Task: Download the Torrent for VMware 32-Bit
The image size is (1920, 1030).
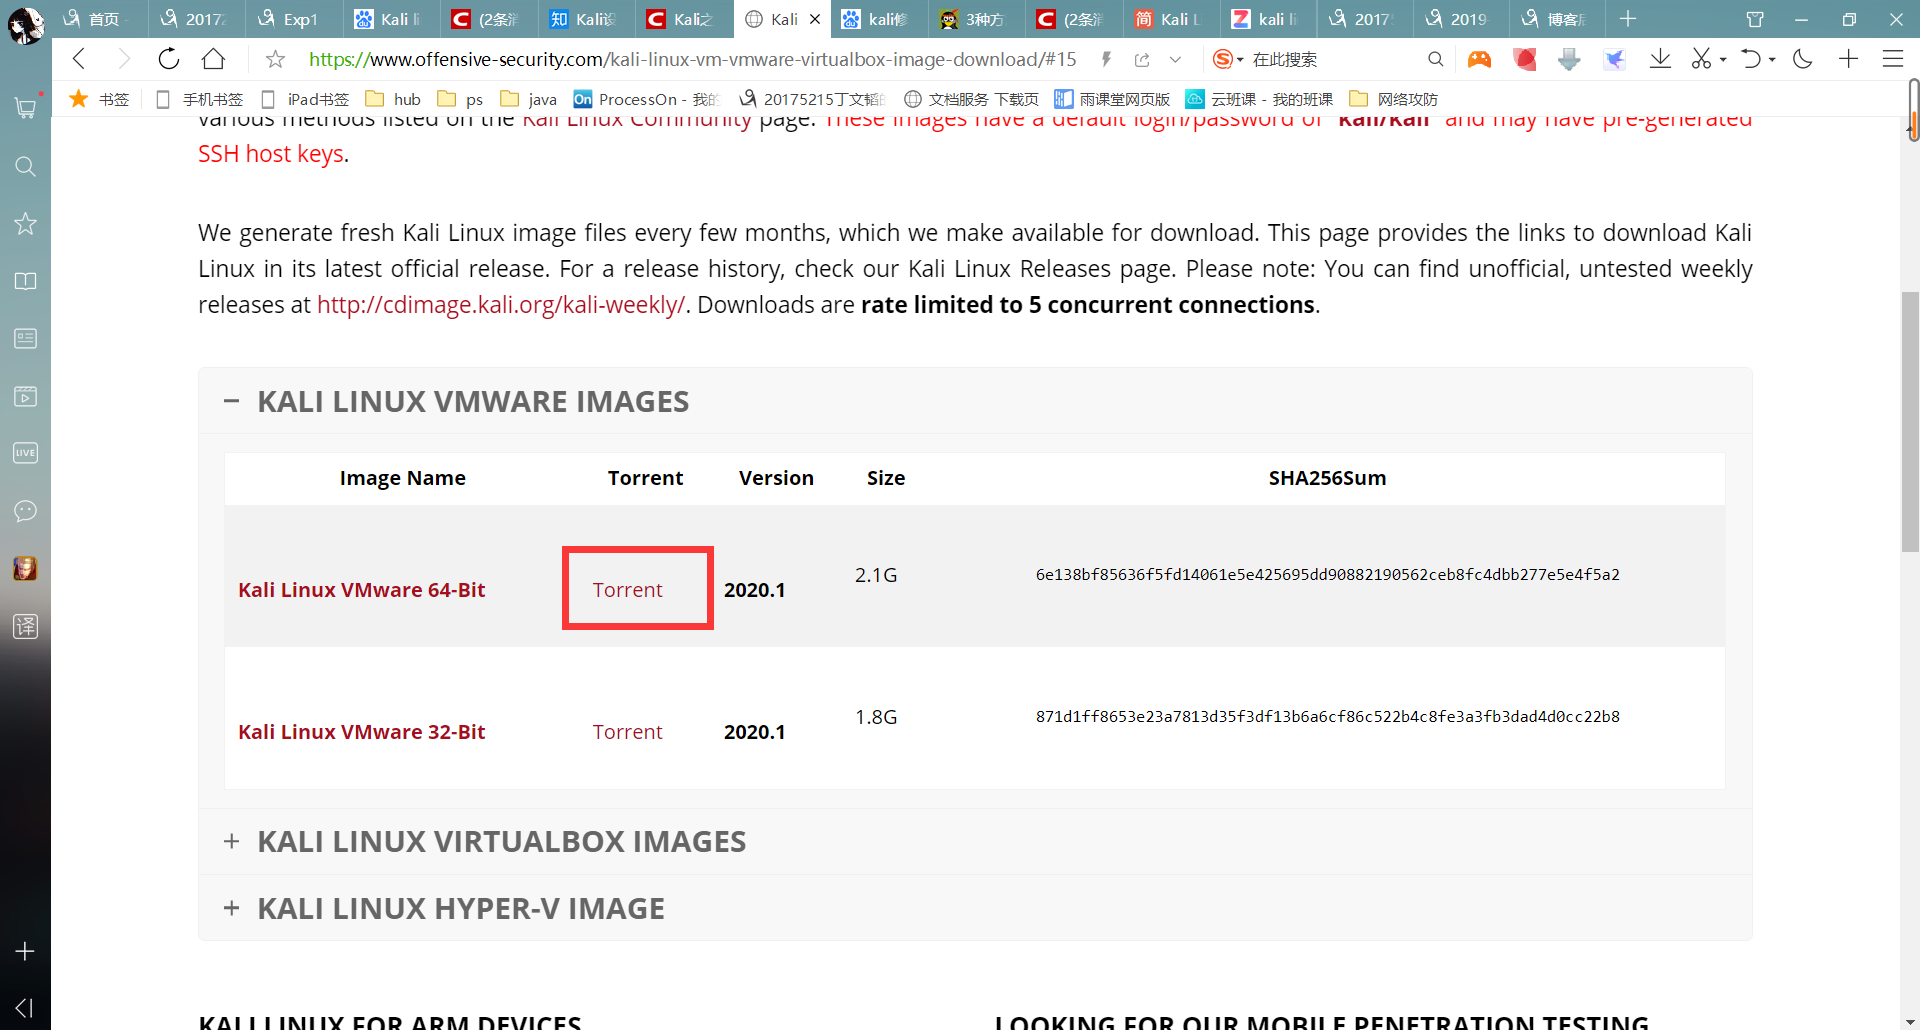Action: (x=627, y=732)
